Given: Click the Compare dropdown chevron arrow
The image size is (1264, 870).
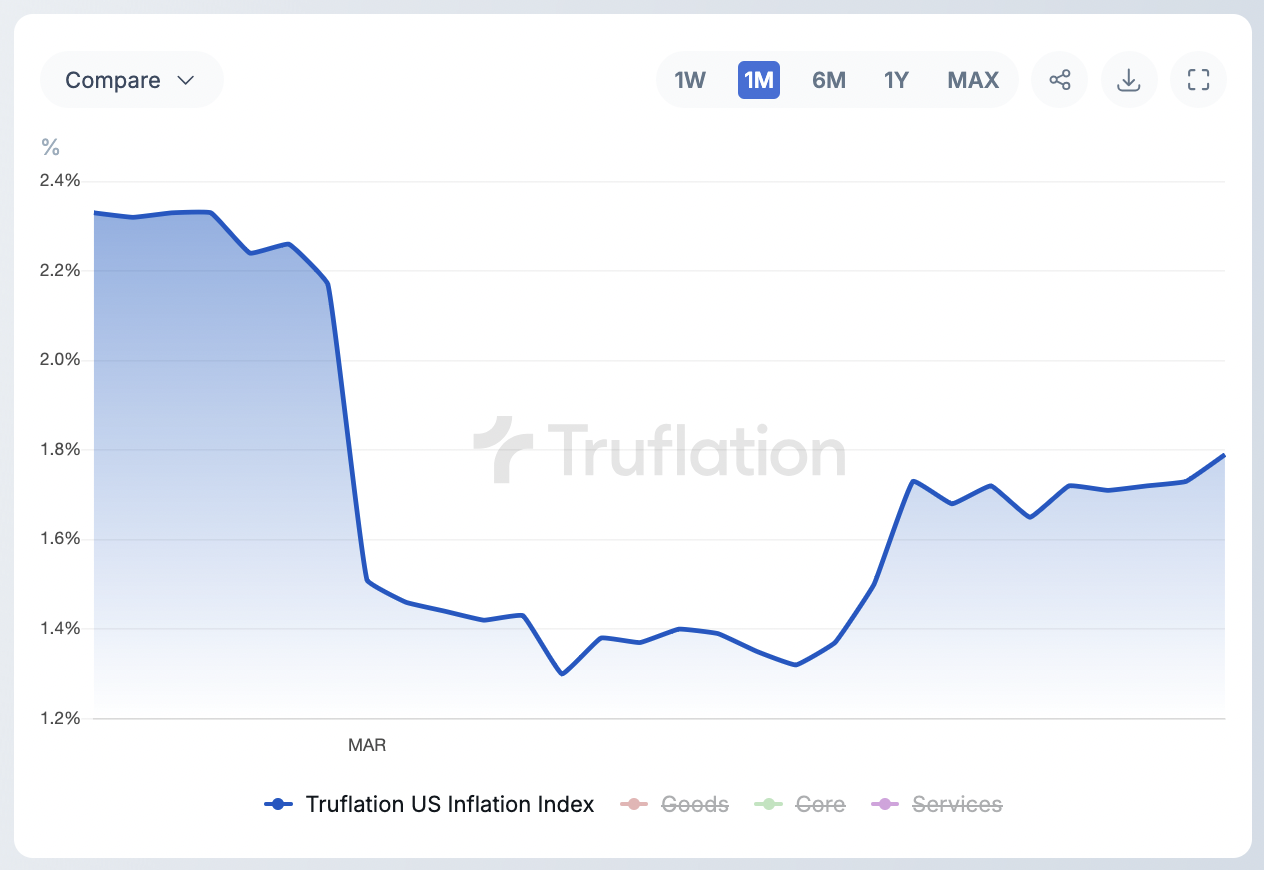Looking at the screenshot, I should point(185,80).
